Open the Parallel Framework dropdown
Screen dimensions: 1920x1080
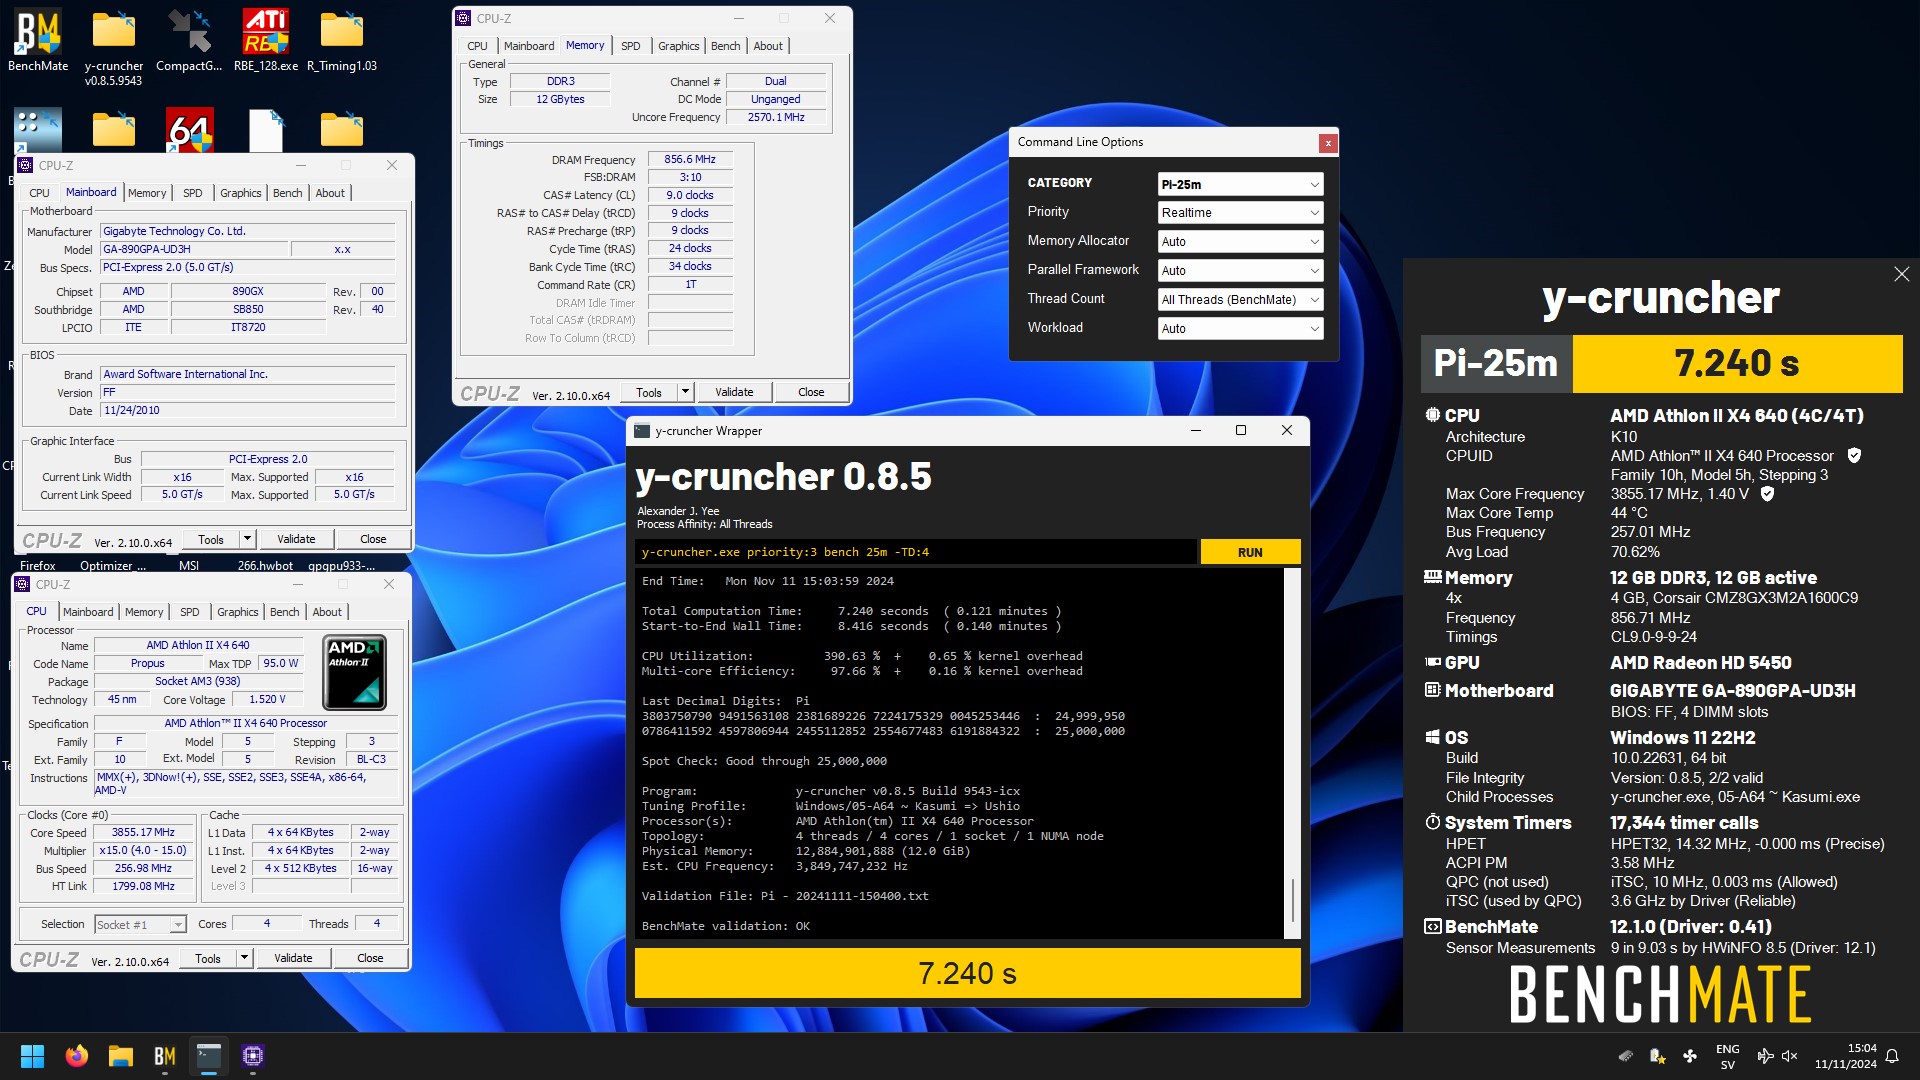pos(1240,271)
